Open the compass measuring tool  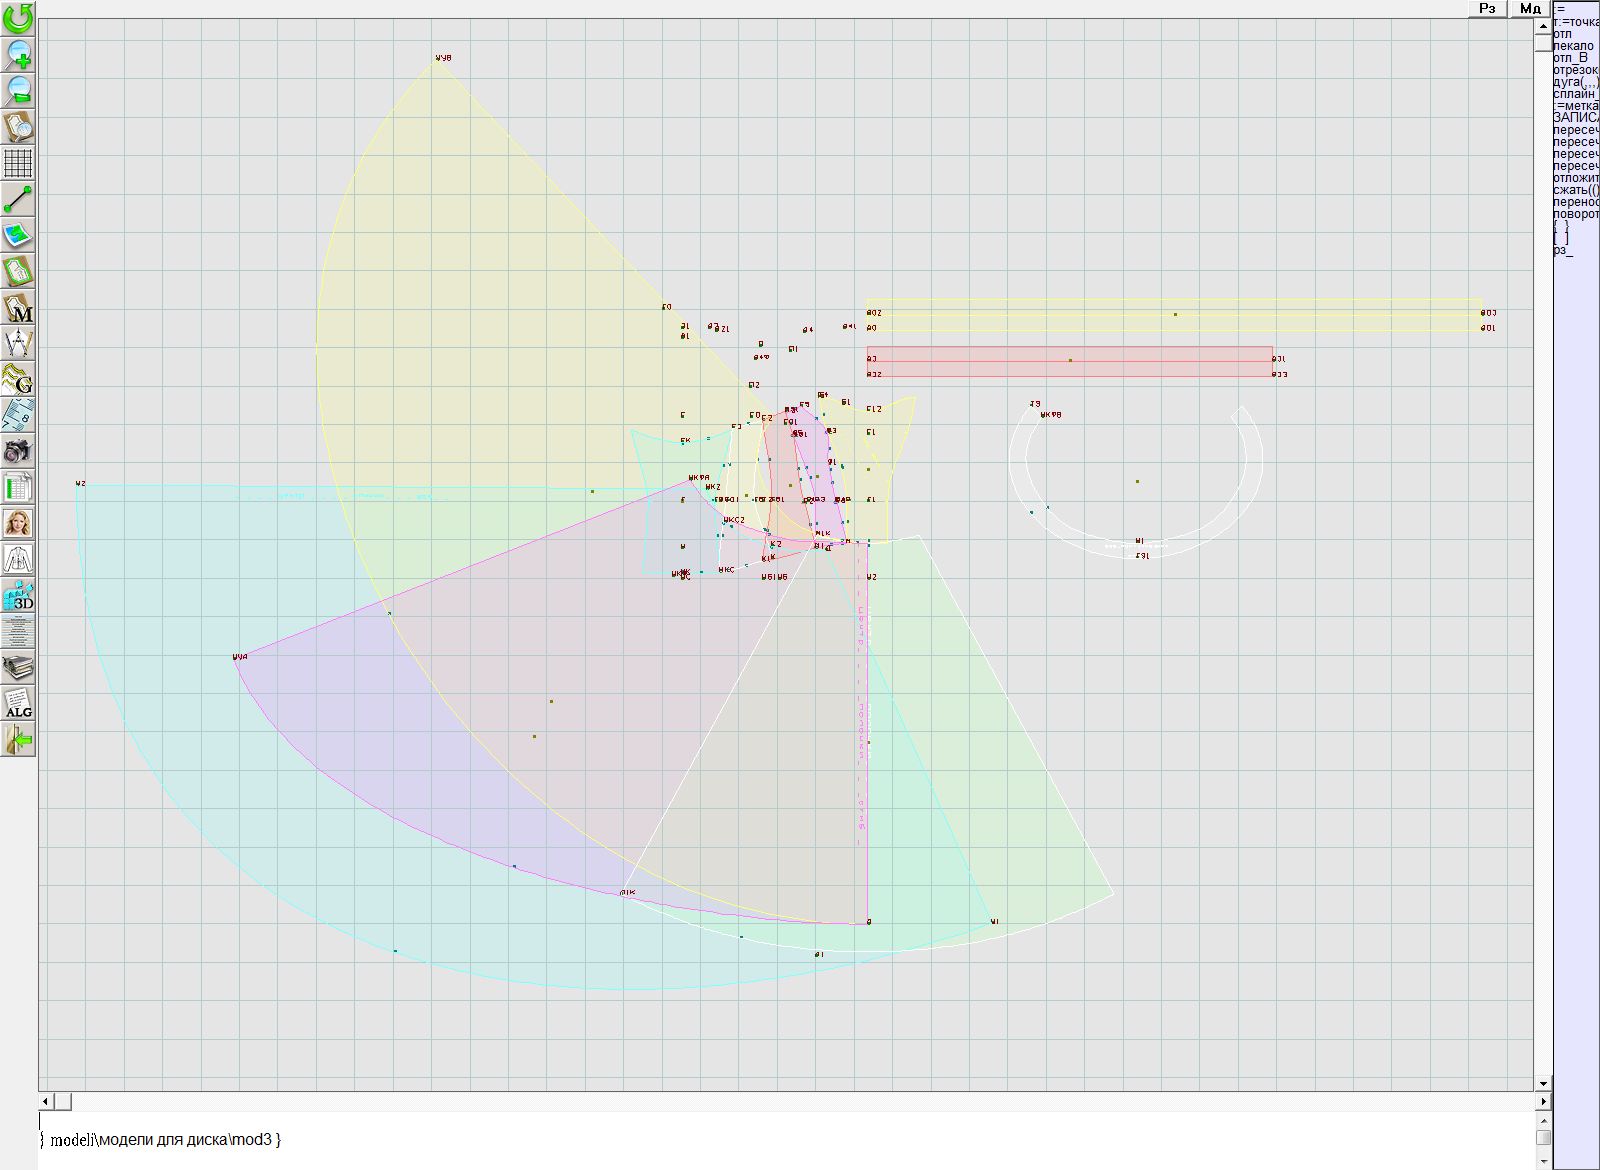(x=18, y=344)
